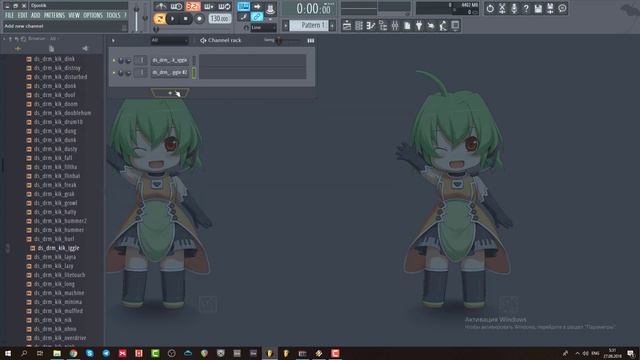Click the tempo tapper icon
The image size is (640, 360).
pos(431,26)
